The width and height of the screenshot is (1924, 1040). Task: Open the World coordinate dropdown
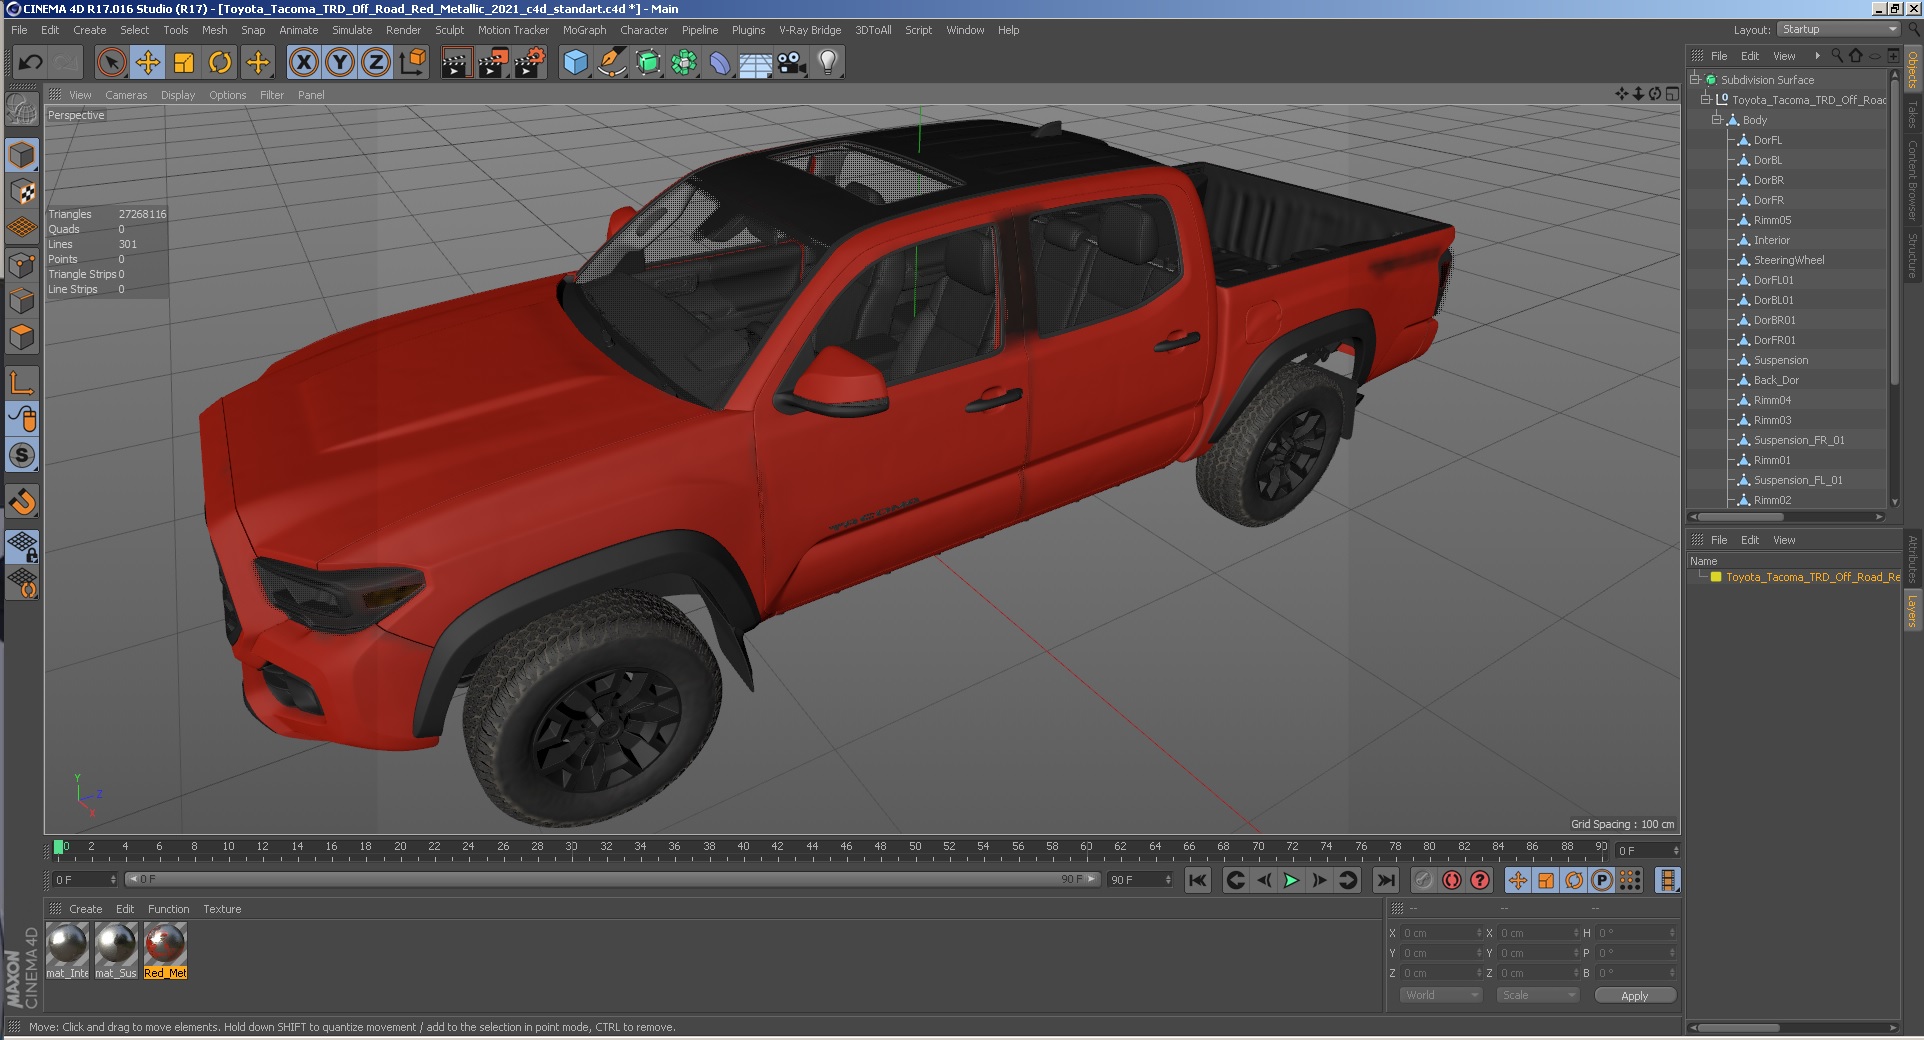[1440, 995]
